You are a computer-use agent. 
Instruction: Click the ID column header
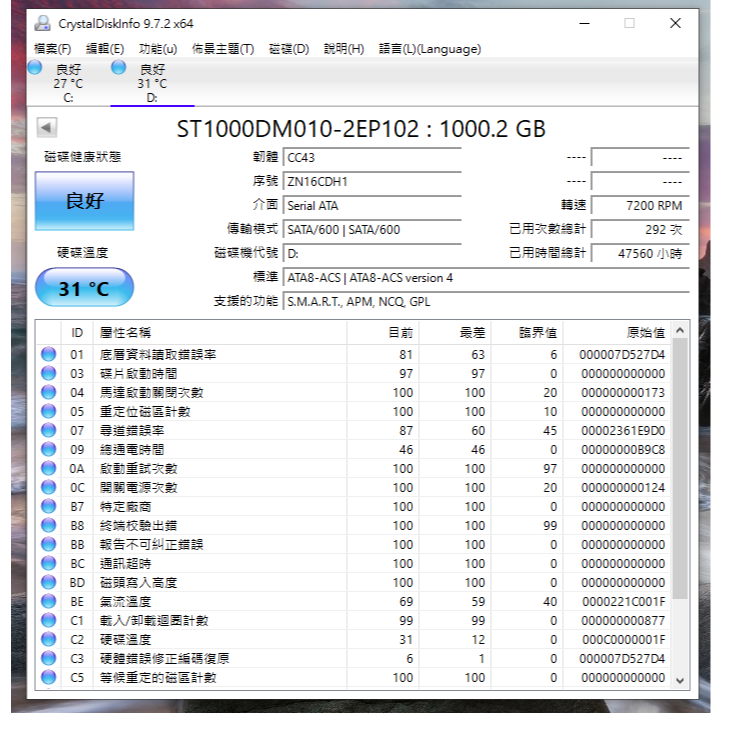[x=77, y=333]
